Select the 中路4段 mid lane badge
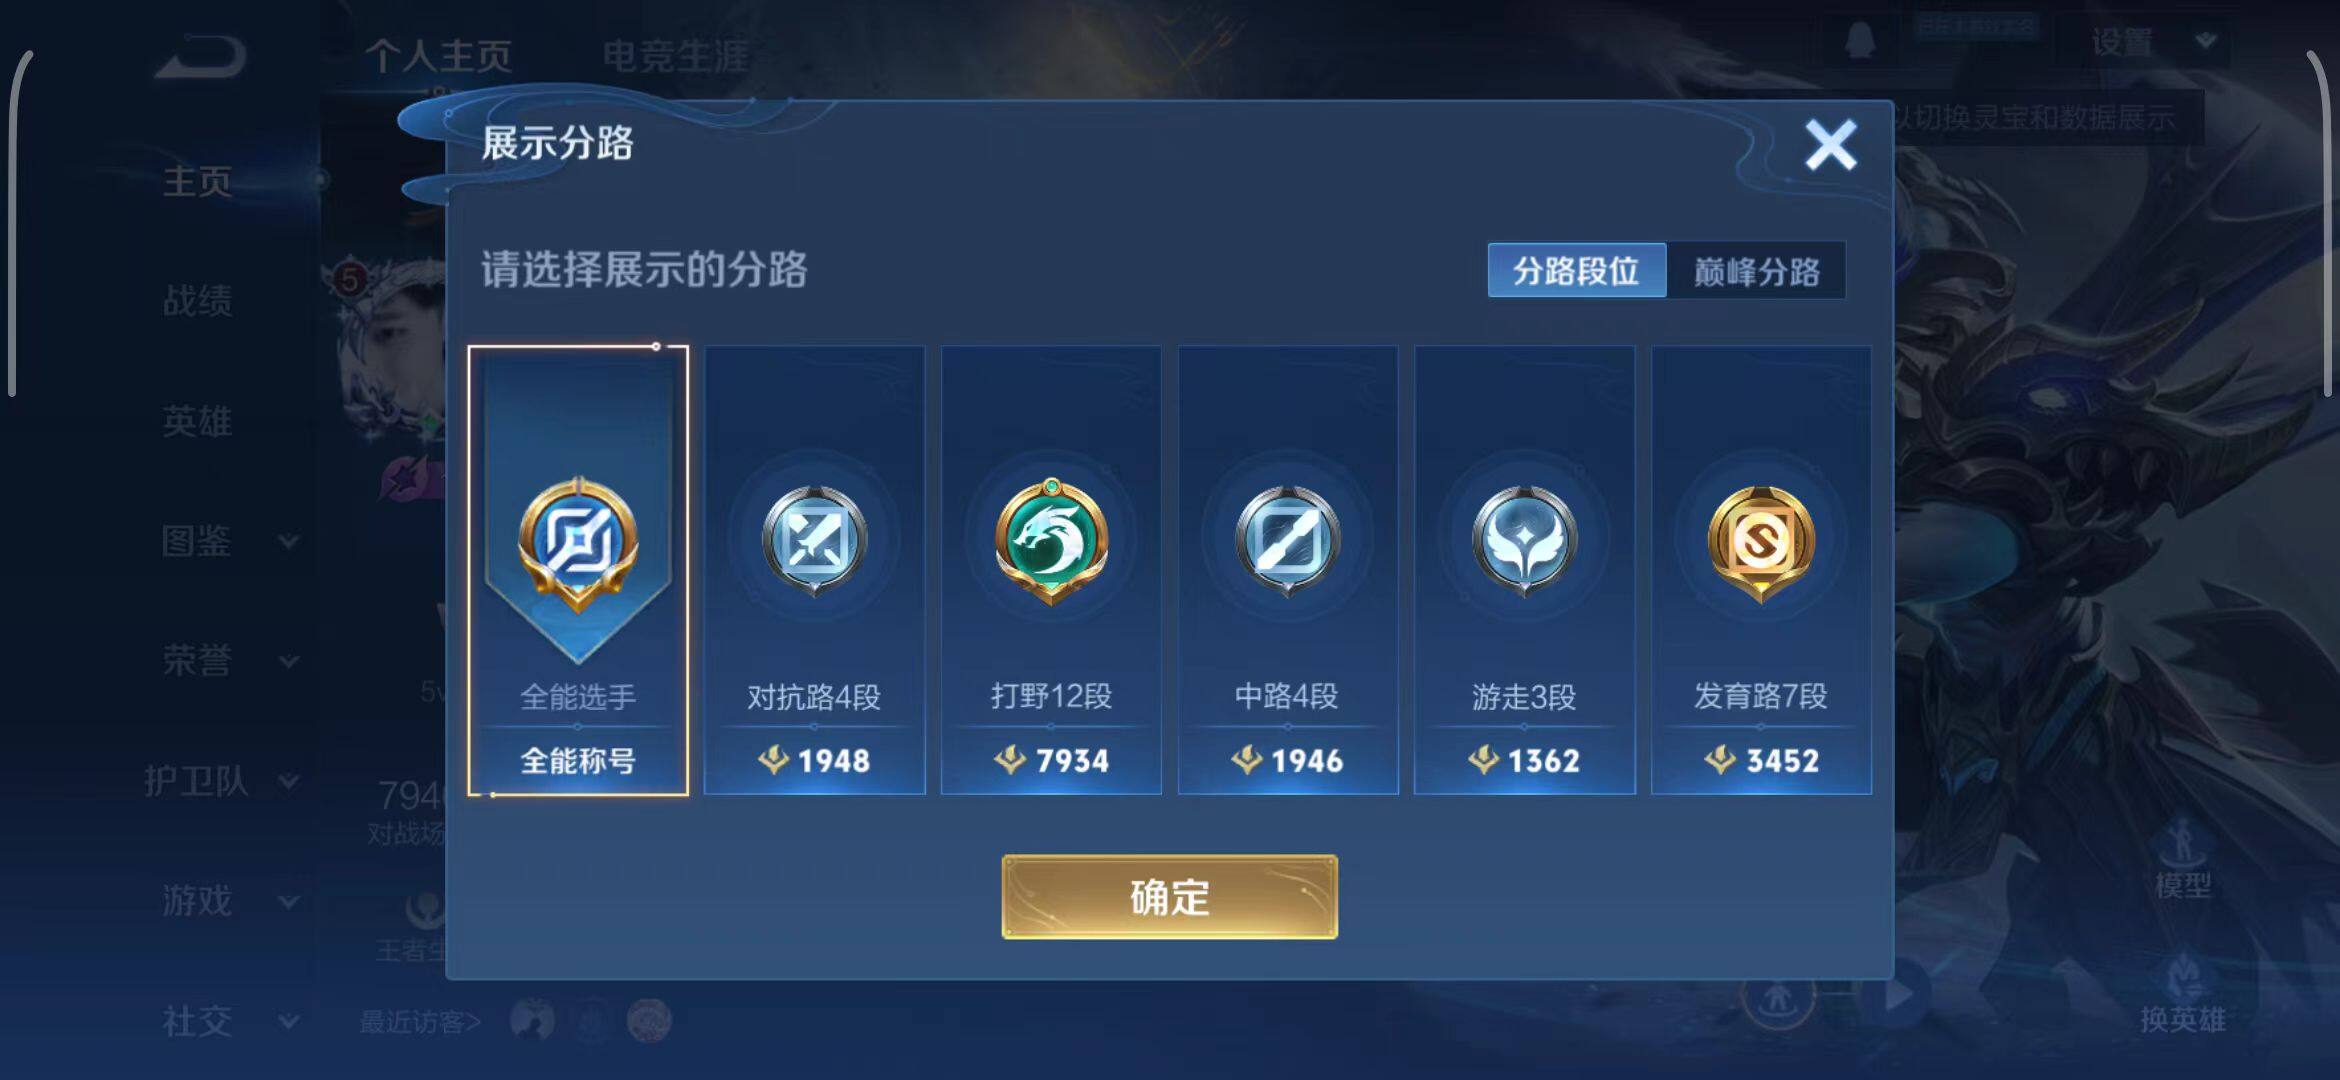The image size is (2340, 1080). tap(1288, 570)
